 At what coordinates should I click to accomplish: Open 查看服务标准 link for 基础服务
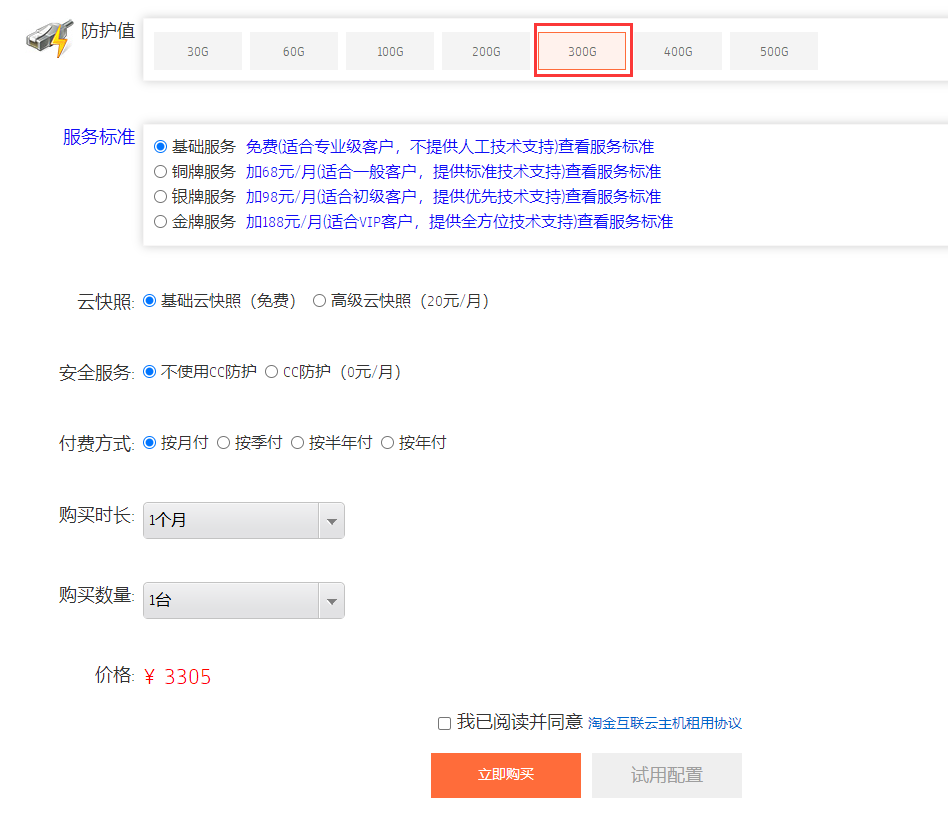coord(609,146)
